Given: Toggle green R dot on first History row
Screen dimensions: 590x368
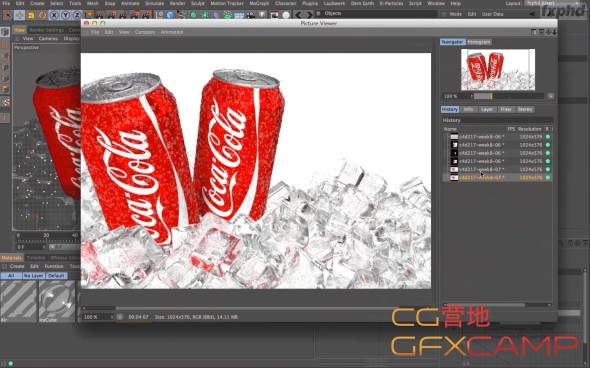Looking at the screenshot, I should coord(548,137).
